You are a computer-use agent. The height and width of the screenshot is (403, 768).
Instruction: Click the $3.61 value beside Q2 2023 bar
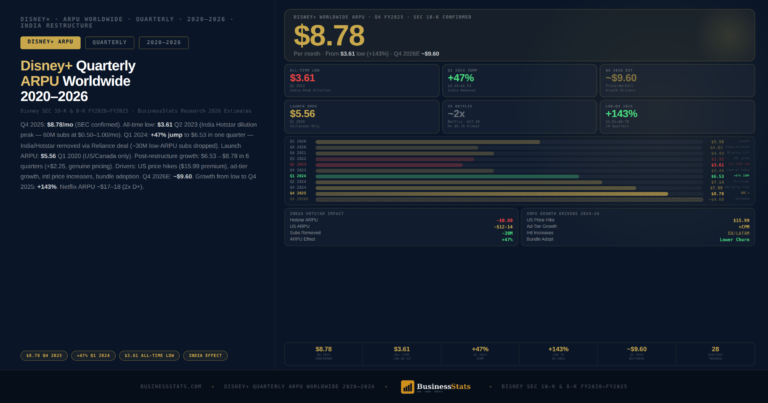coord(717,165)
